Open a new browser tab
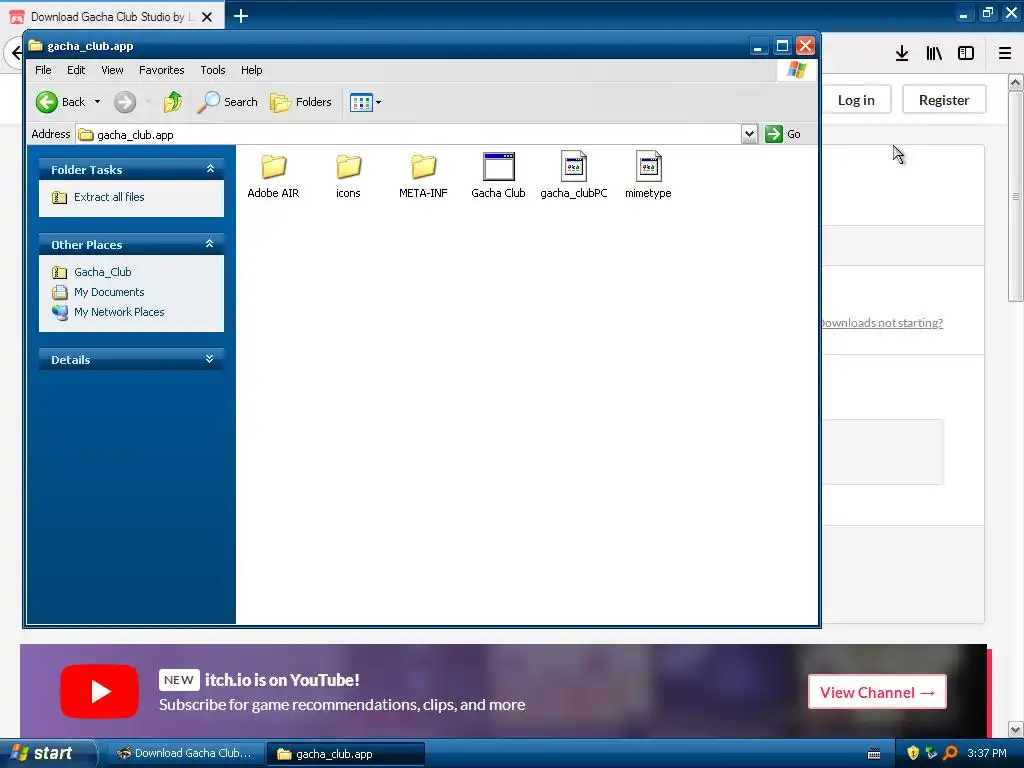Screen dimensions: 1024x768 point(241,16)
